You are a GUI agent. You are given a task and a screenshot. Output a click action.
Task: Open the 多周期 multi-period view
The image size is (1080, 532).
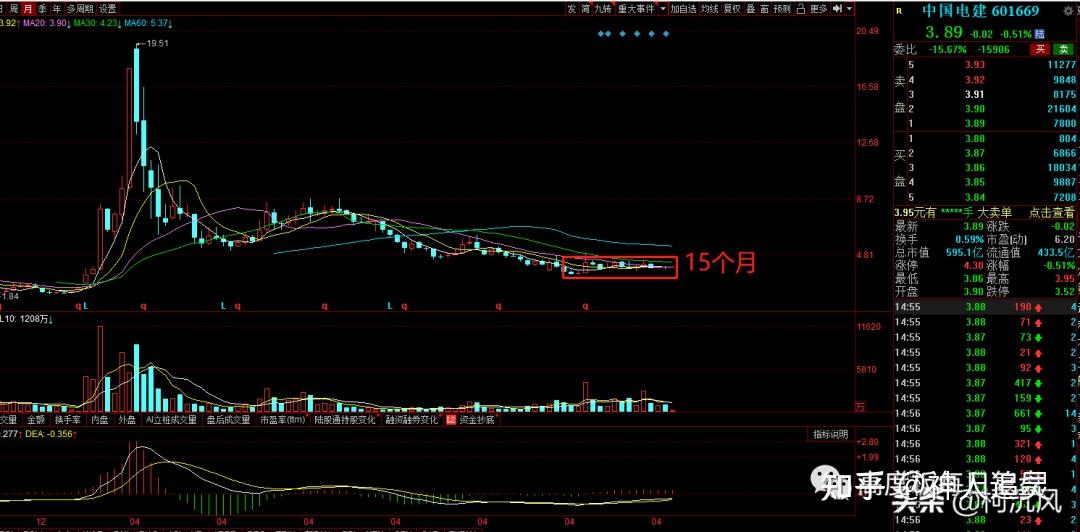pyautogui.click(x=80, y=9)
